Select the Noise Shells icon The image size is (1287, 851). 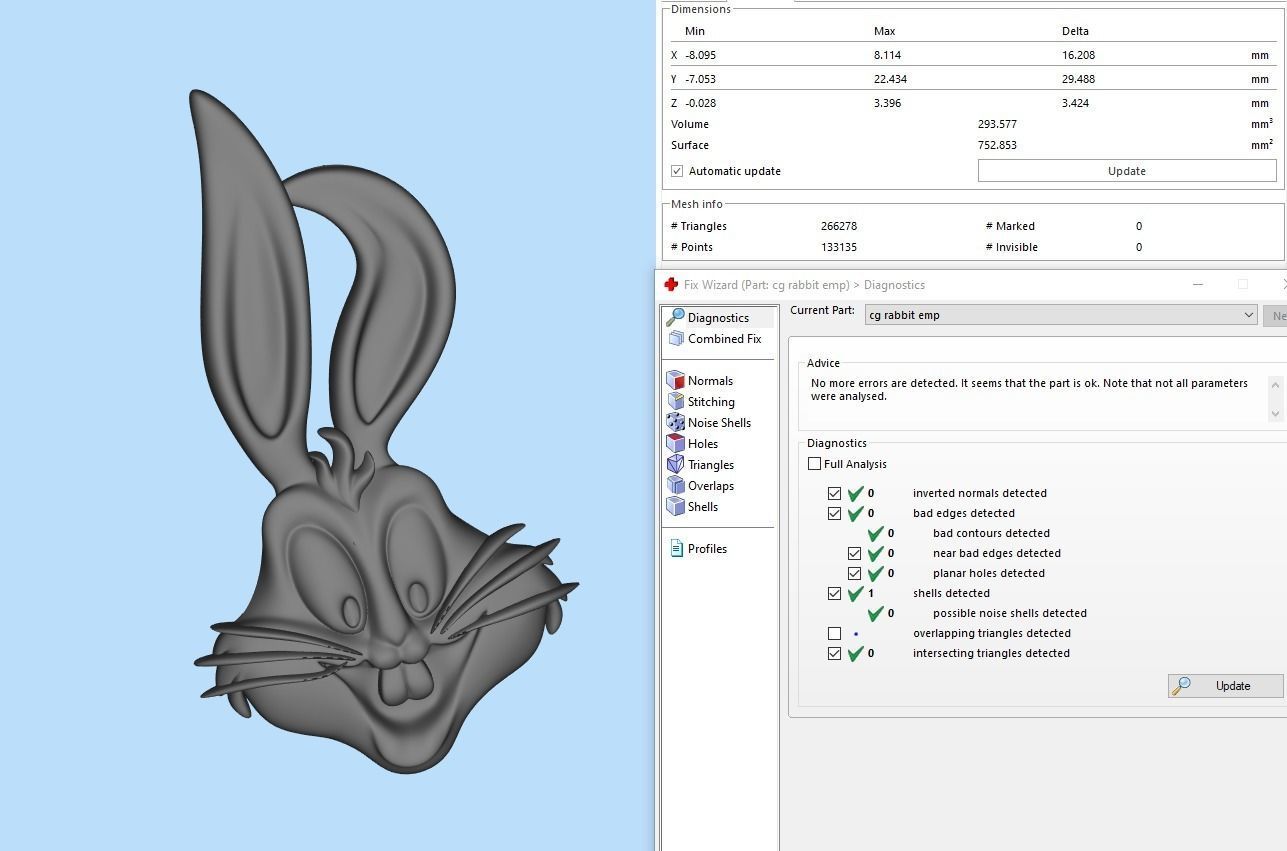(x=675, y=423)
